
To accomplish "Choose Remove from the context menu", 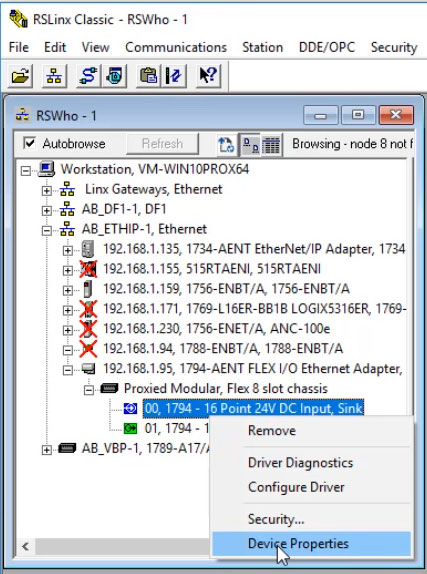I will [312, 430].
